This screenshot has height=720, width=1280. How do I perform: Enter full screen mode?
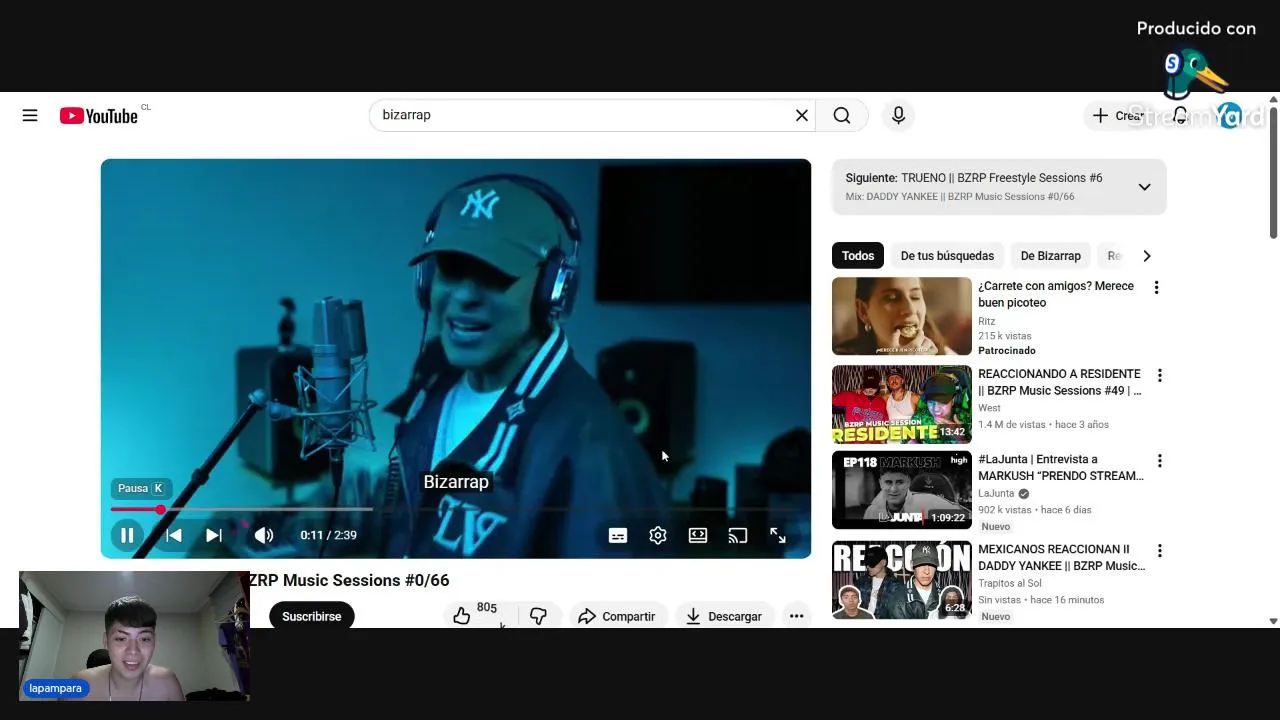pos(778,535)
